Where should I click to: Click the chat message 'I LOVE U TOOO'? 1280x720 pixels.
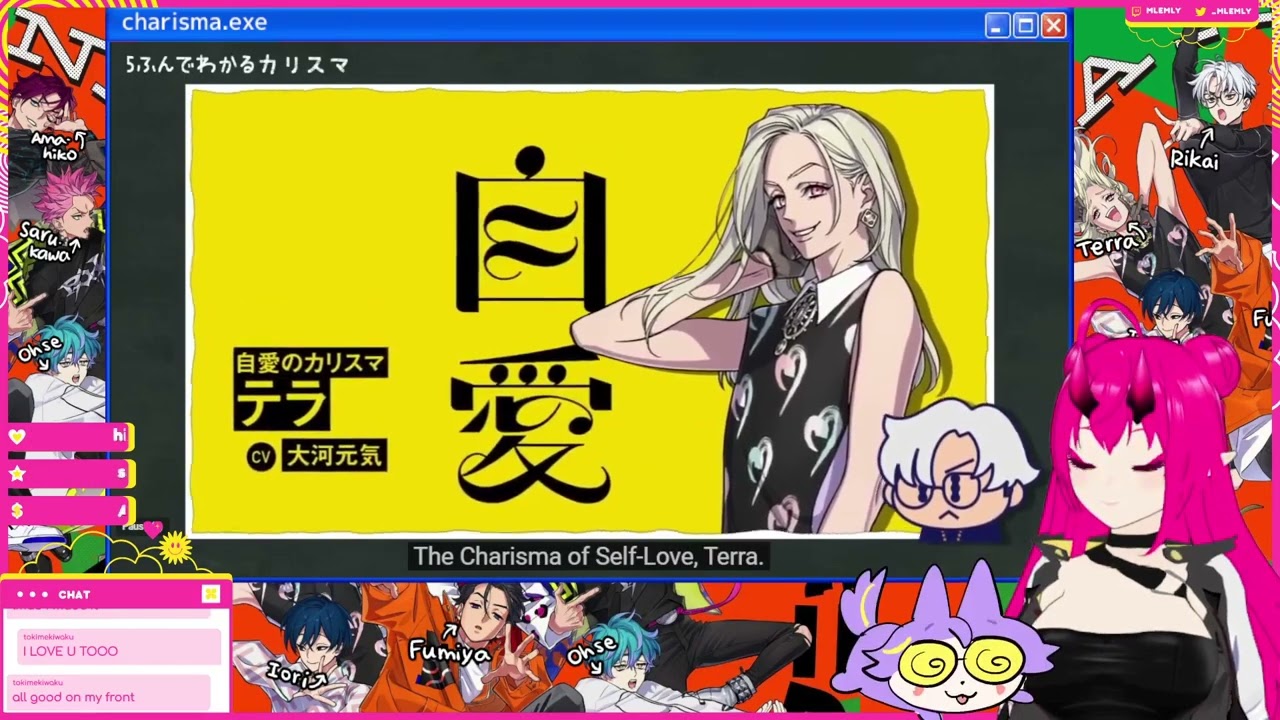pyautogui.click(x=70, y=651)
